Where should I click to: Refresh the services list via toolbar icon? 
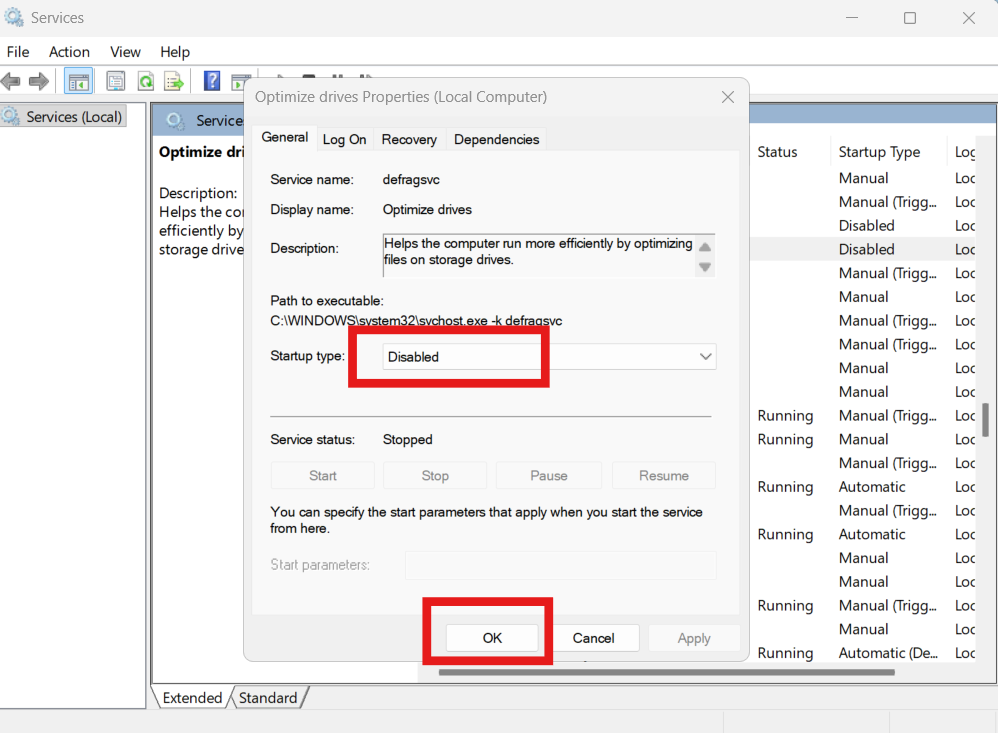click(x=145, y=81)
